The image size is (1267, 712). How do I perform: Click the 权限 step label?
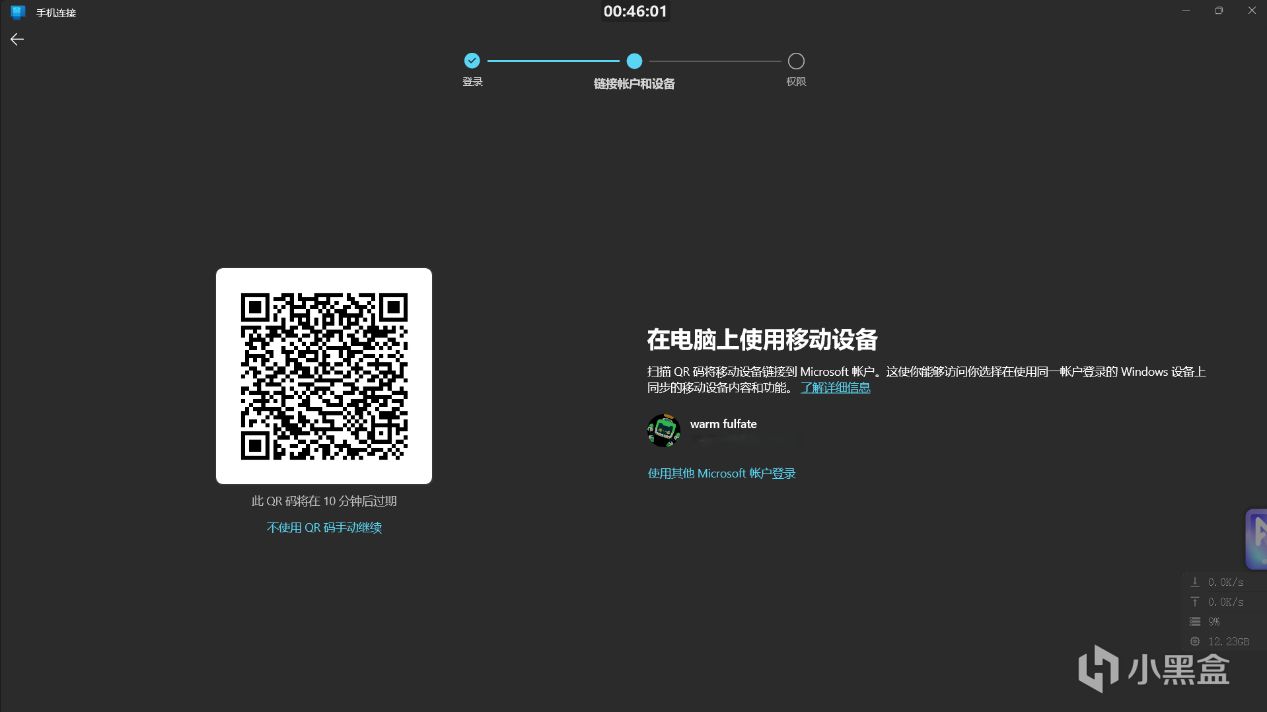coord(796,82)
